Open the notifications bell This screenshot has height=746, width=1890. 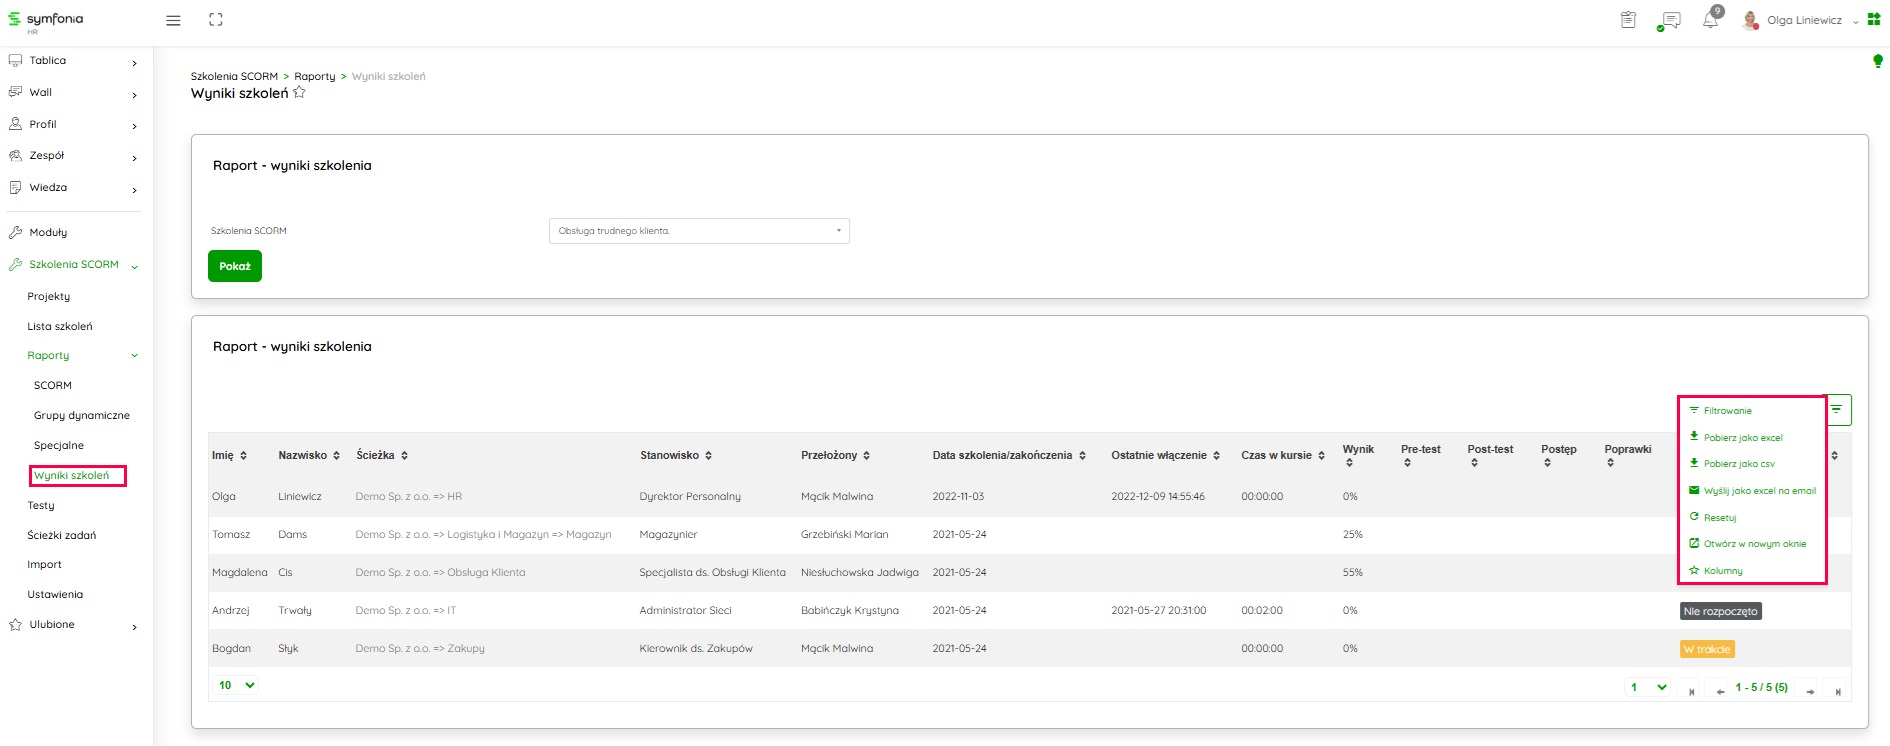pyautogui.click(x=1711, y=20)
